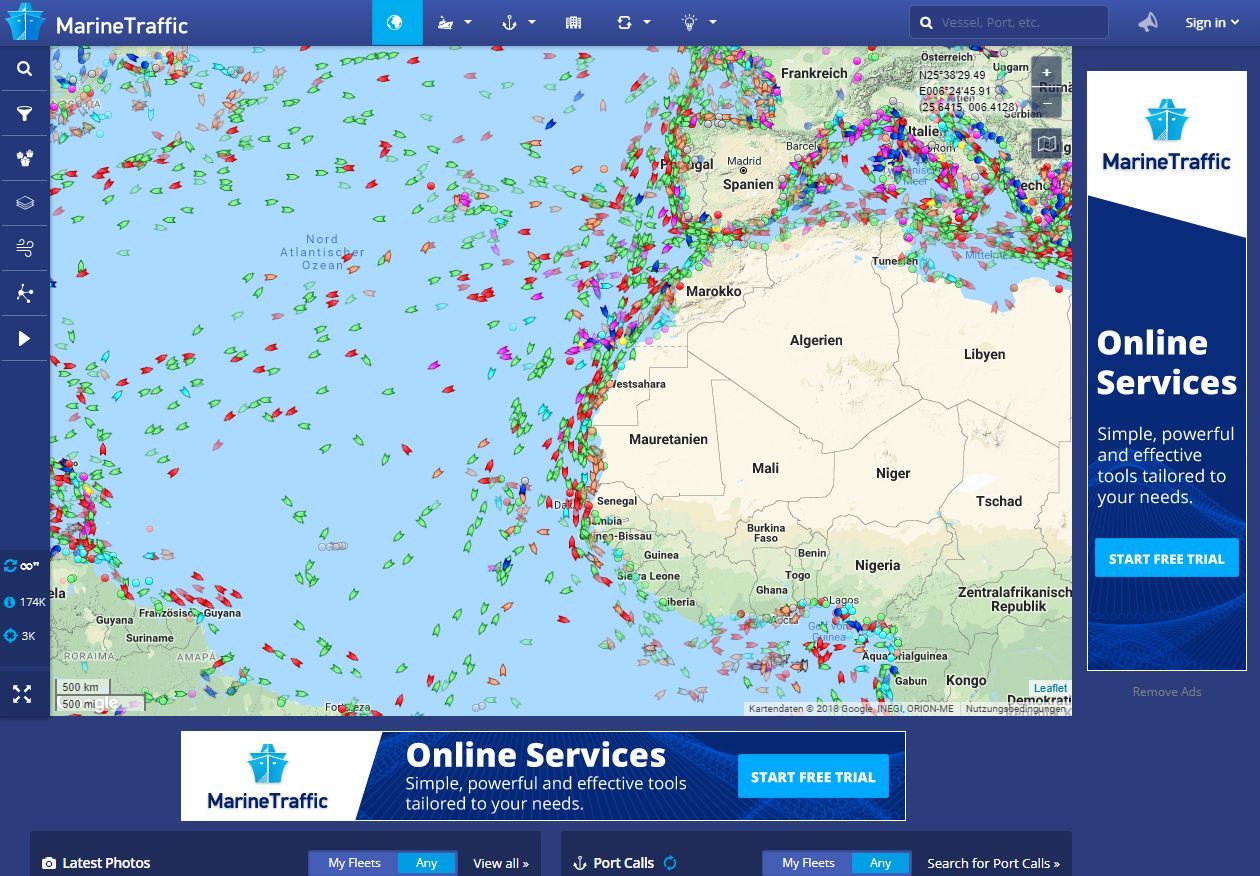Select 'Any' in Latest Photos toggle
Image resolution: width=1260 pixels, height=876 pixels.
pyautogui.click(x=426, y=863)
